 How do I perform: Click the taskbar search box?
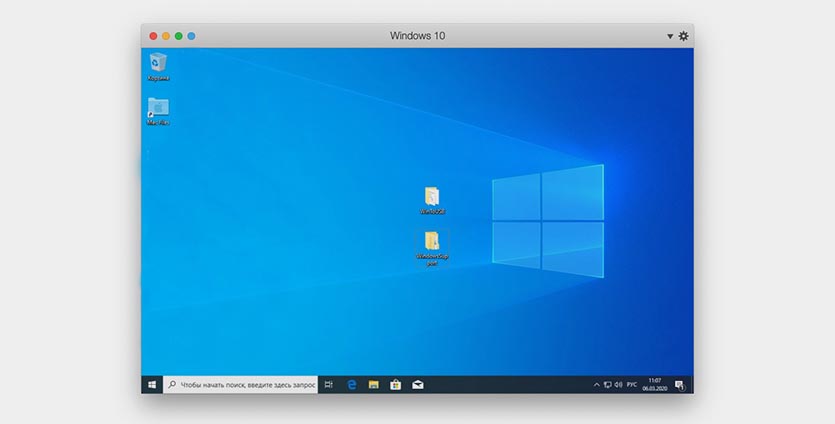click(x=241, y=385)
